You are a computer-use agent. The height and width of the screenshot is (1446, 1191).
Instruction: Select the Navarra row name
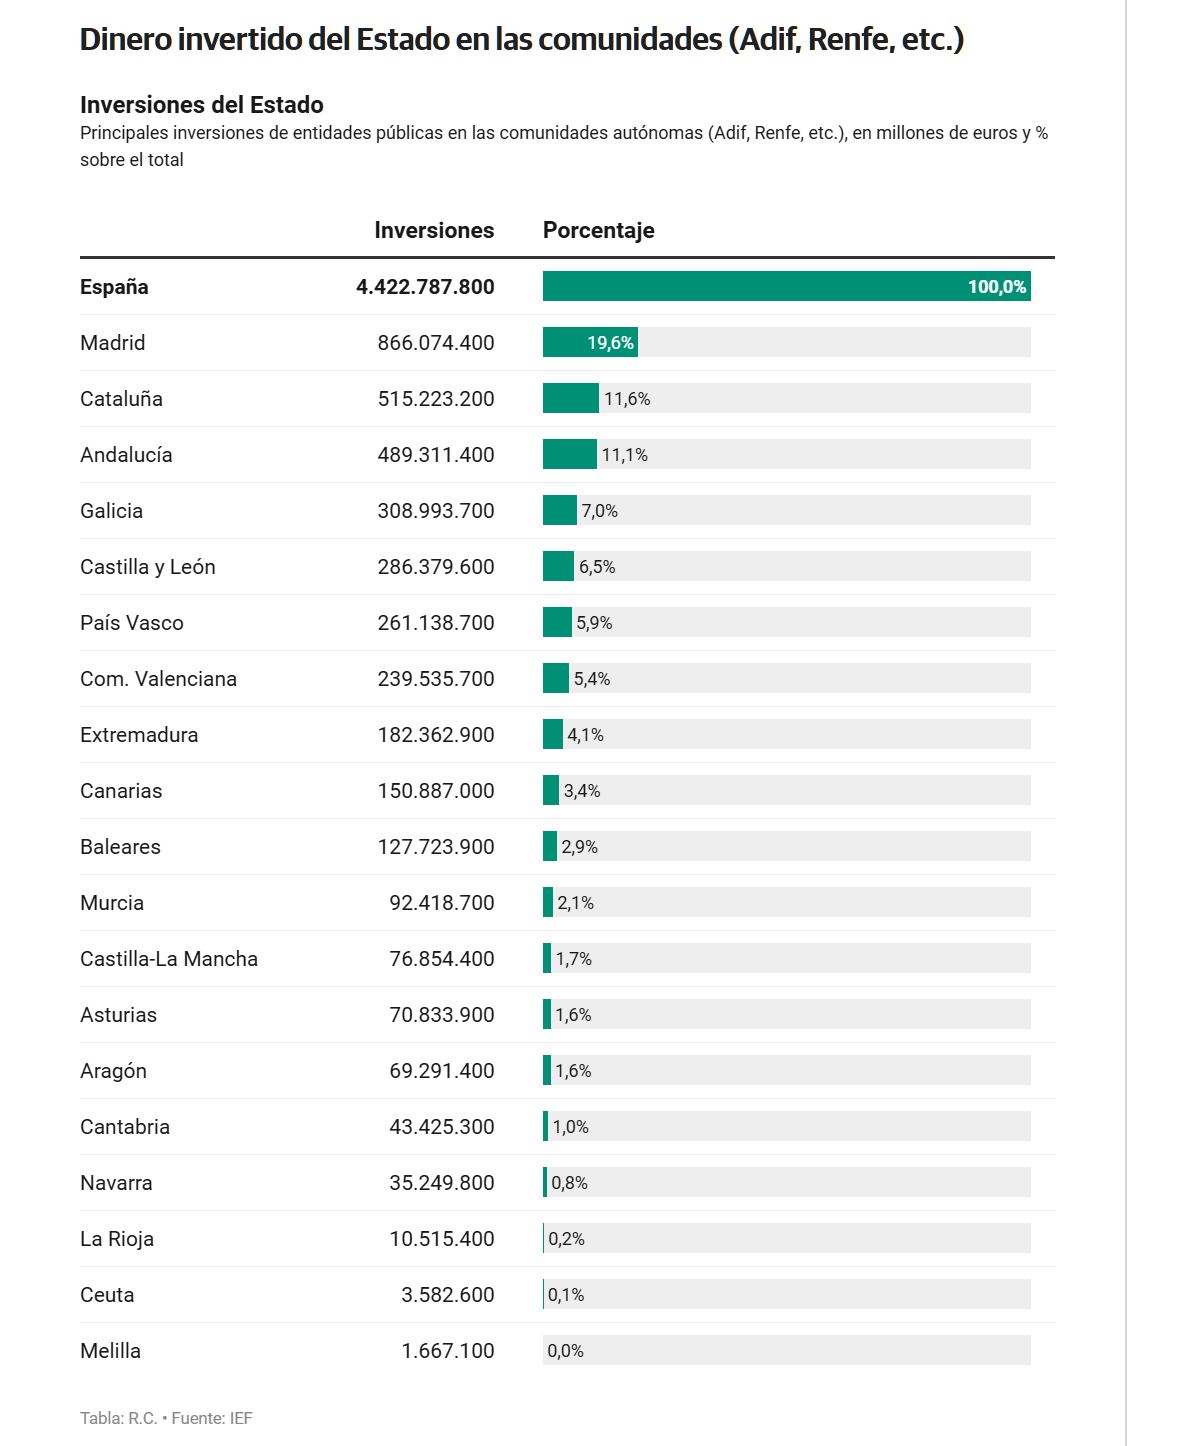[x=116, y=1183]
